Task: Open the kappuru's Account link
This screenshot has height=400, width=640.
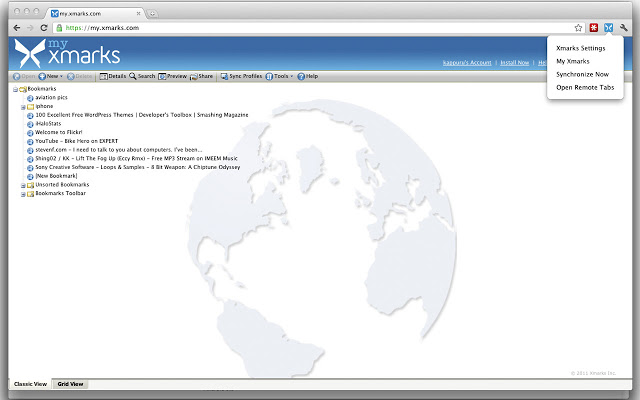Action: [x=467, y=62]
